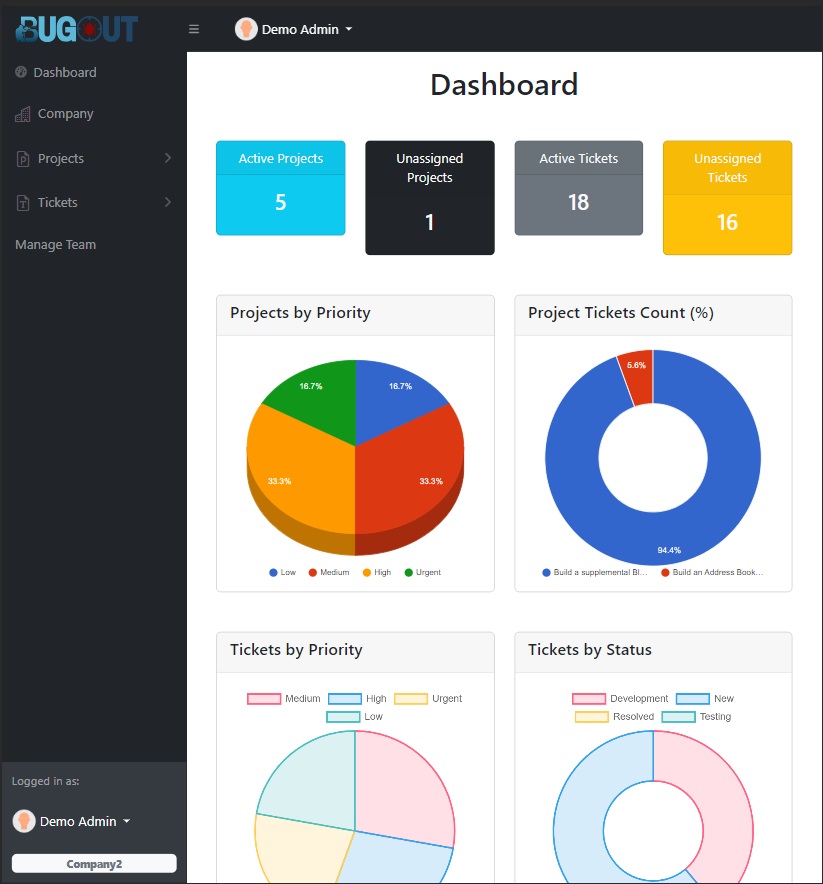Toggle Low in Projects by Priority legend
The image size is (823, 884).
[x=282, y=572]
